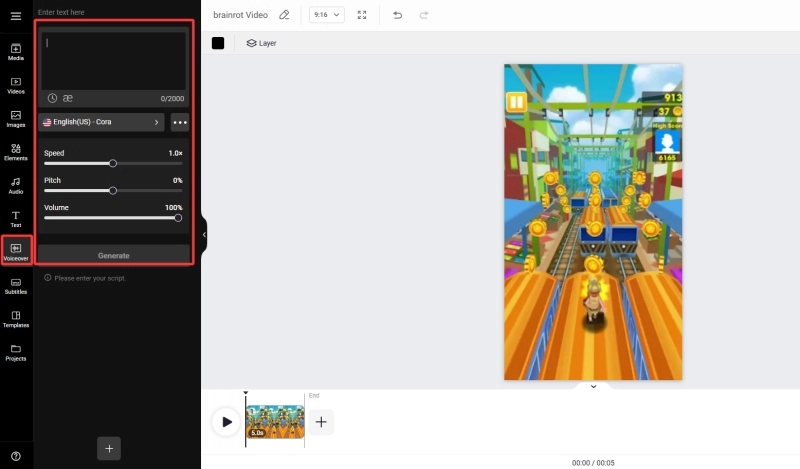Expand the 9:16 aspect ratio dropdown

pyautogui.click(x=327, y=15)
